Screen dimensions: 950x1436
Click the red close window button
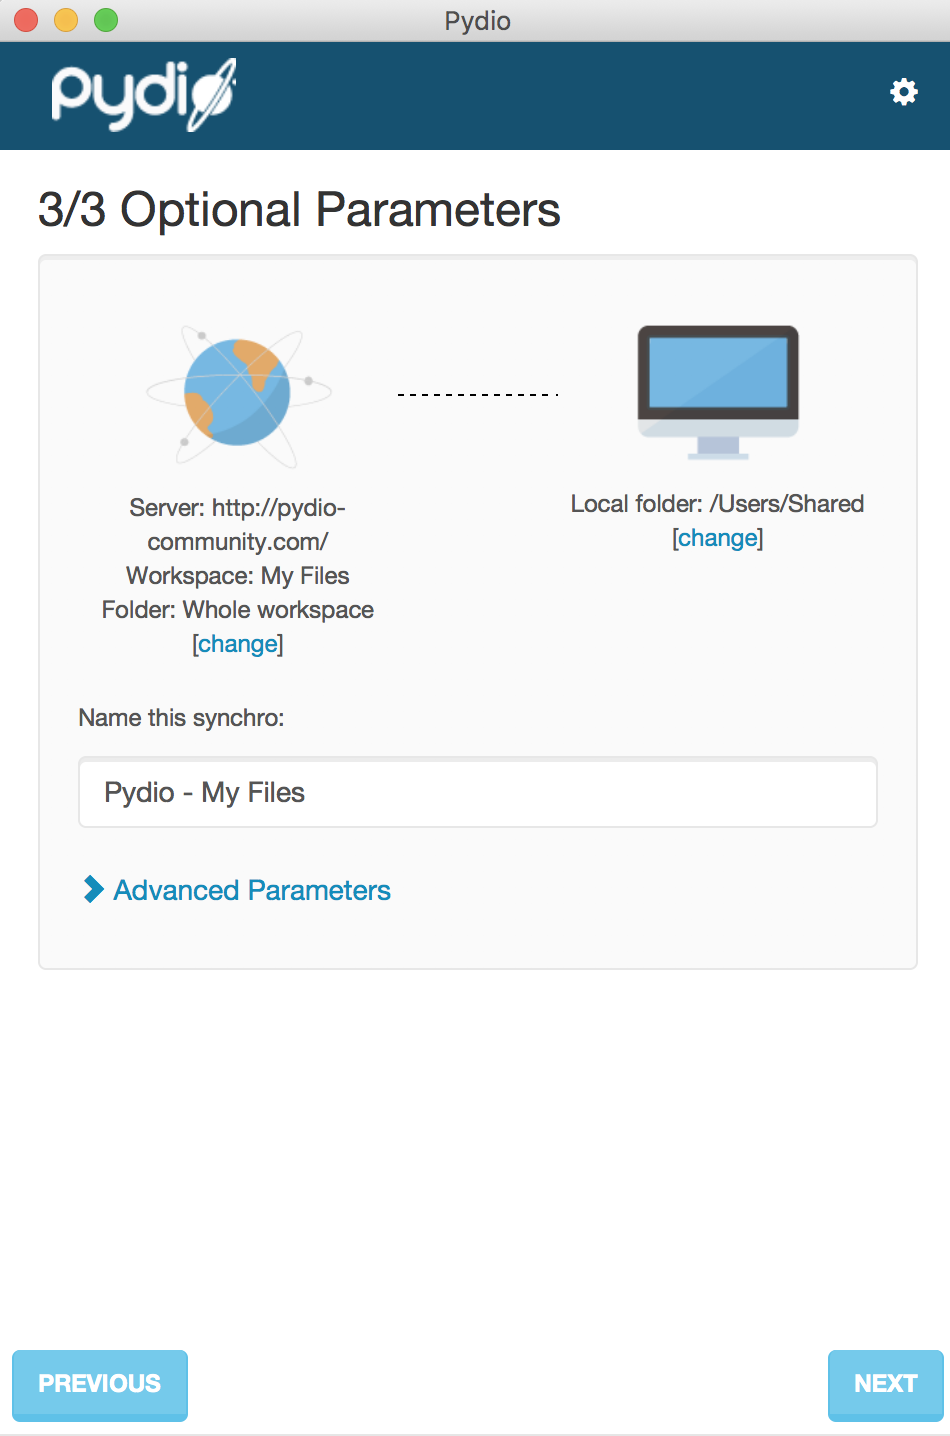[x=26, y=20]
